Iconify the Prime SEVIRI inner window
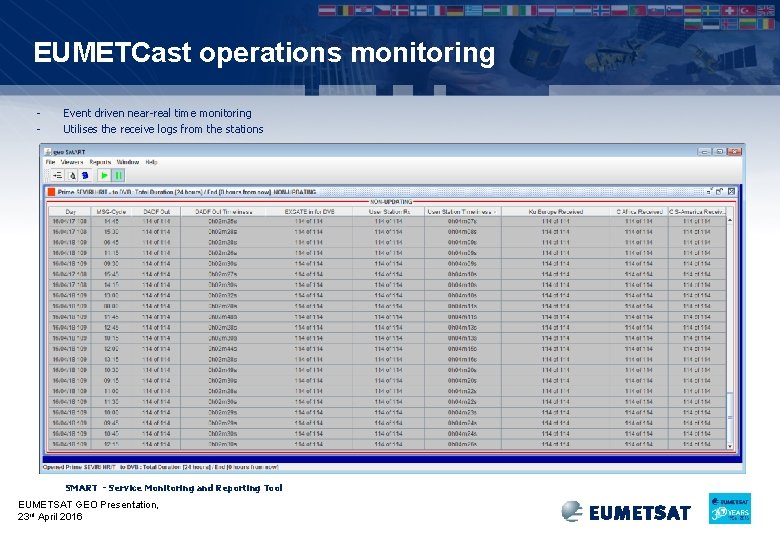The image size is (780, 540). pyautogui.click(x=710, y=191)
